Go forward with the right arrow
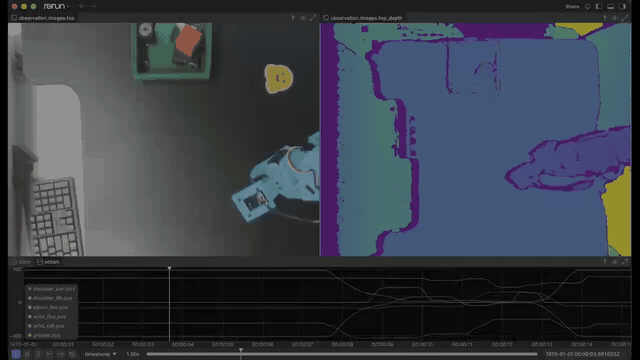Screen dimensions: 640x360 [x=93, y=6]
